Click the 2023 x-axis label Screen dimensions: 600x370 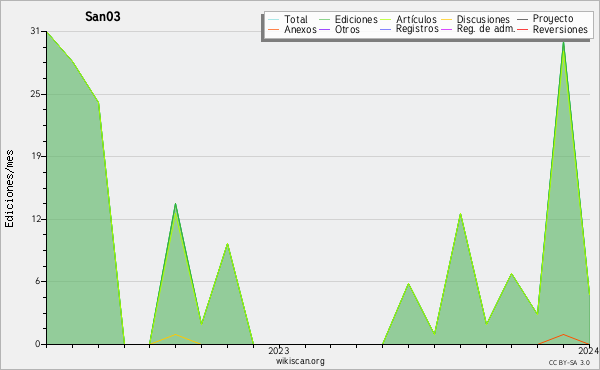click(279, 350)
